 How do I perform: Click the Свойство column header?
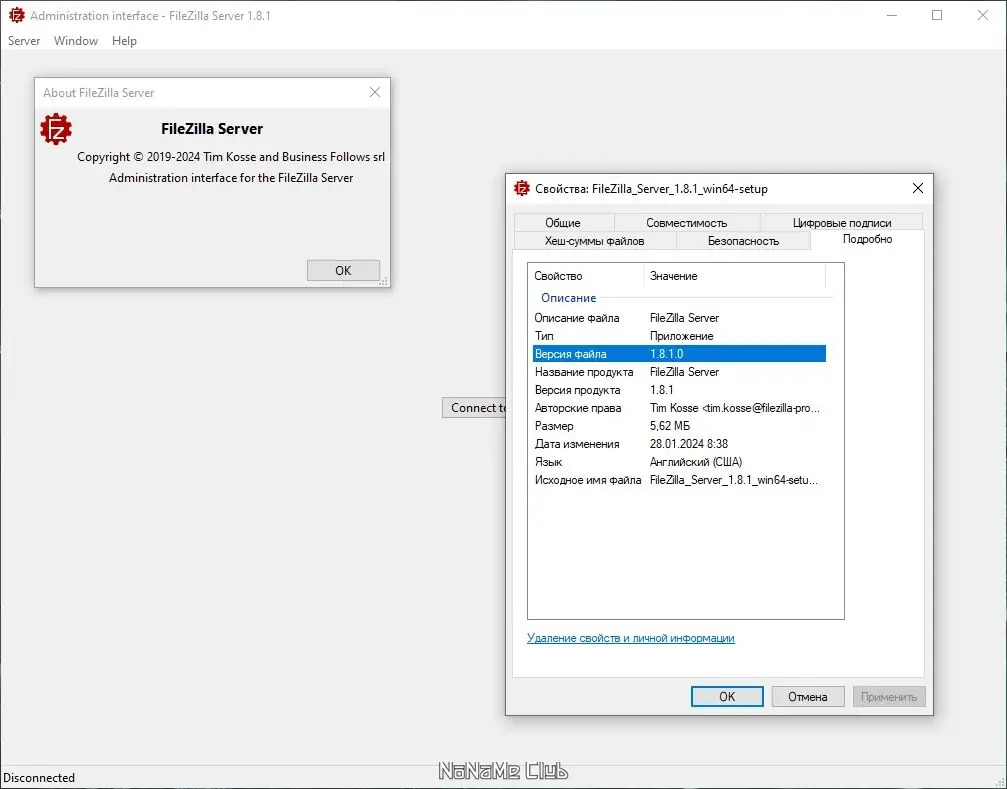[x=586, y=276]
